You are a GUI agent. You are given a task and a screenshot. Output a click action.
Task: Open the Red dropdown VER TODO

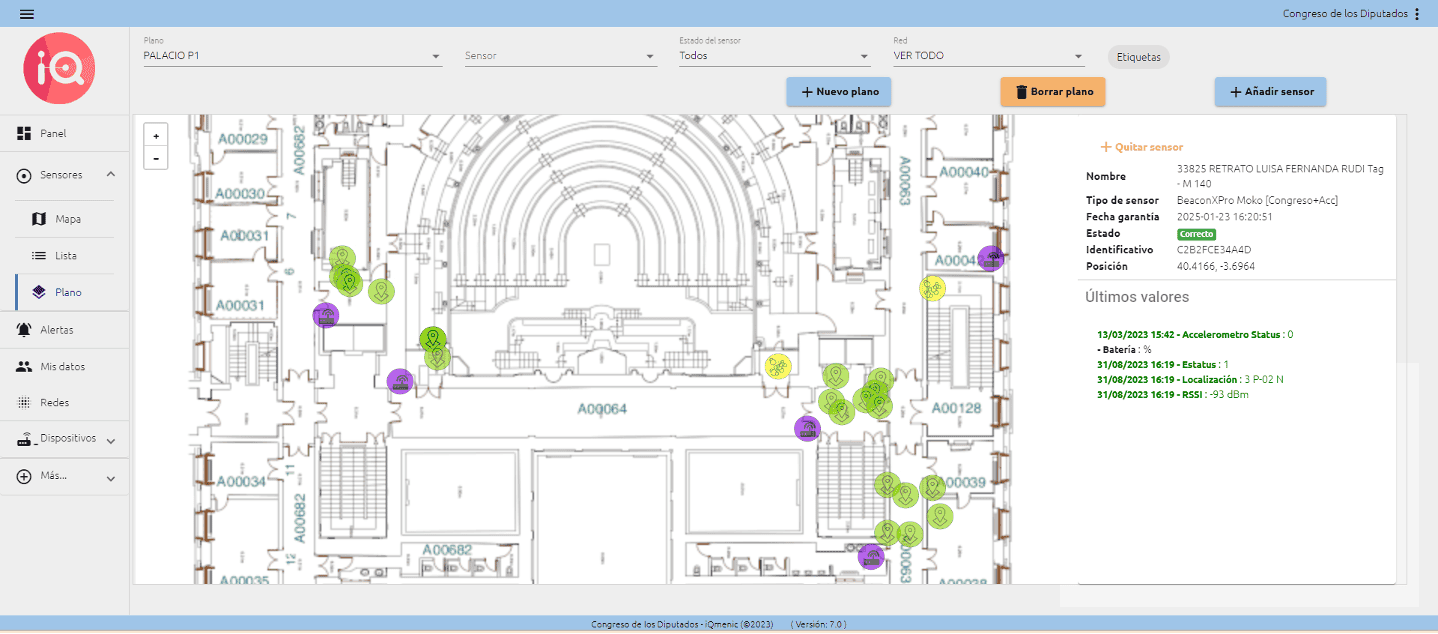(x=988, y=57)
